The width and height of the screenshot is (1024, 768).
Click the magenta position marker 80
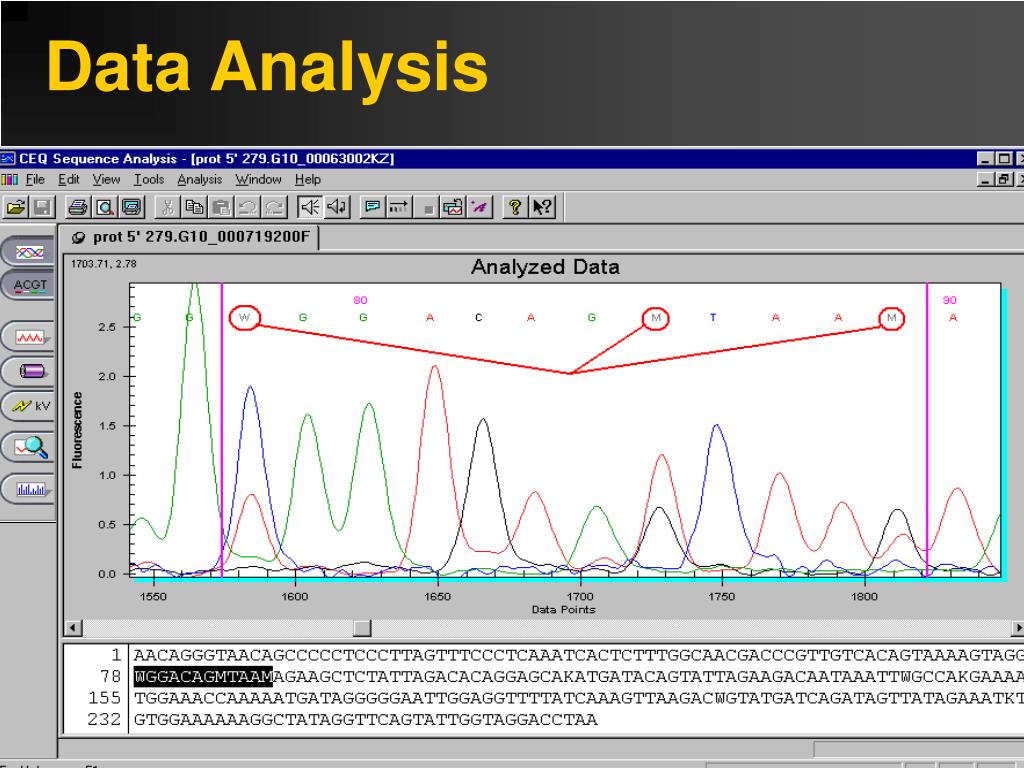(360, 300)
